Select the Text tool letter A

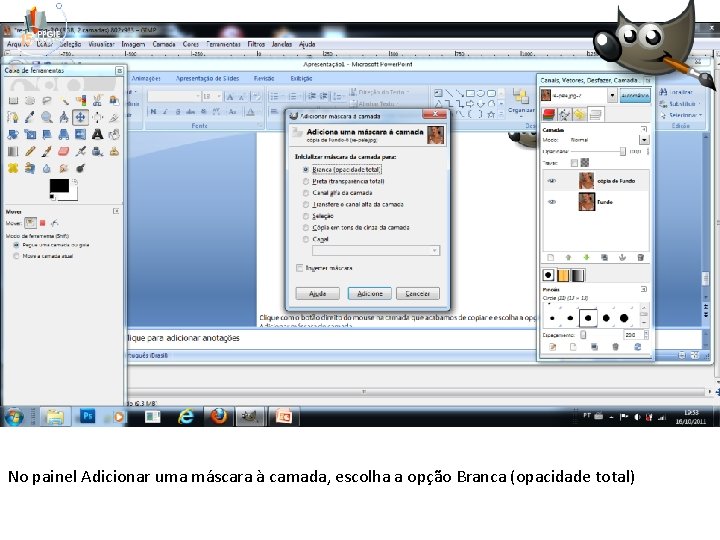point(97,135)
